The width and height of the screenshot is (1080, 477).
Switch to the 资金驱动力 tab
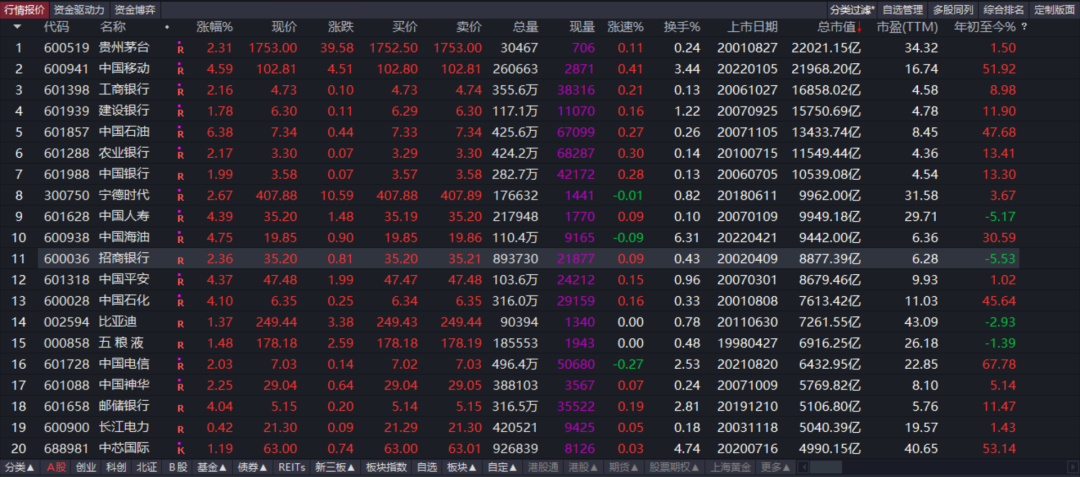79,9
